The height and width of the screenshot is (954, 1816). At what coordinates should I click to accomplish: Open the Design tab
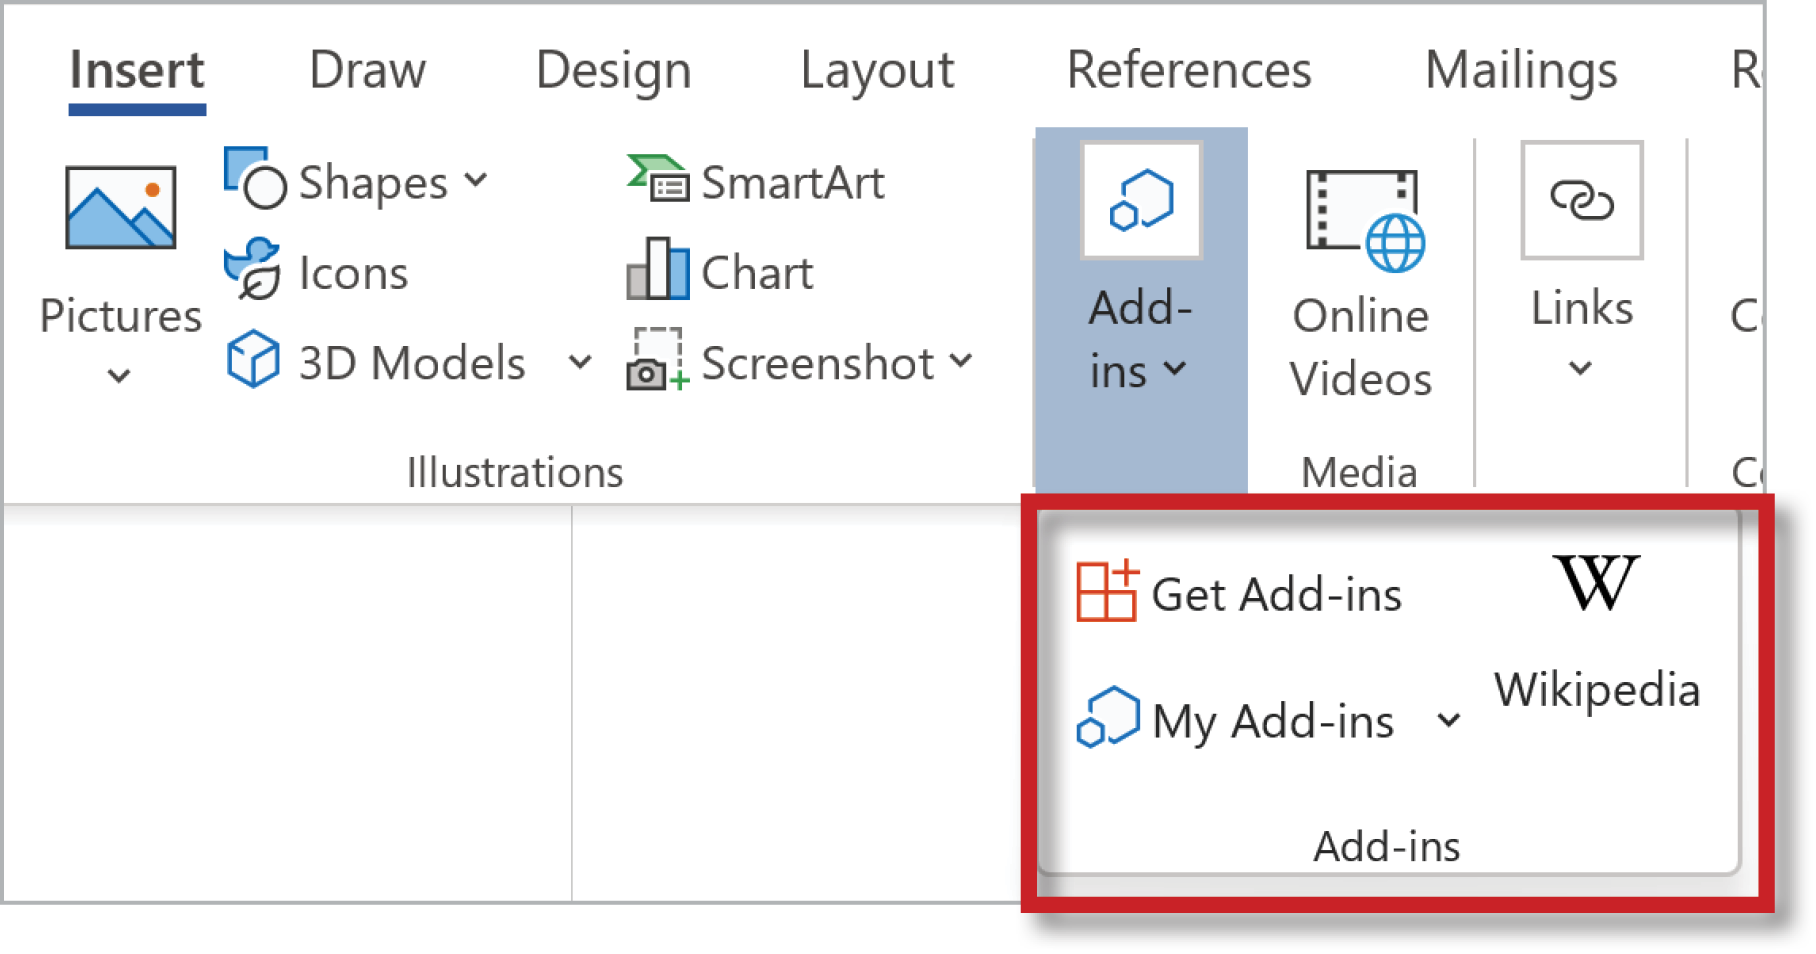pos(613,72)
